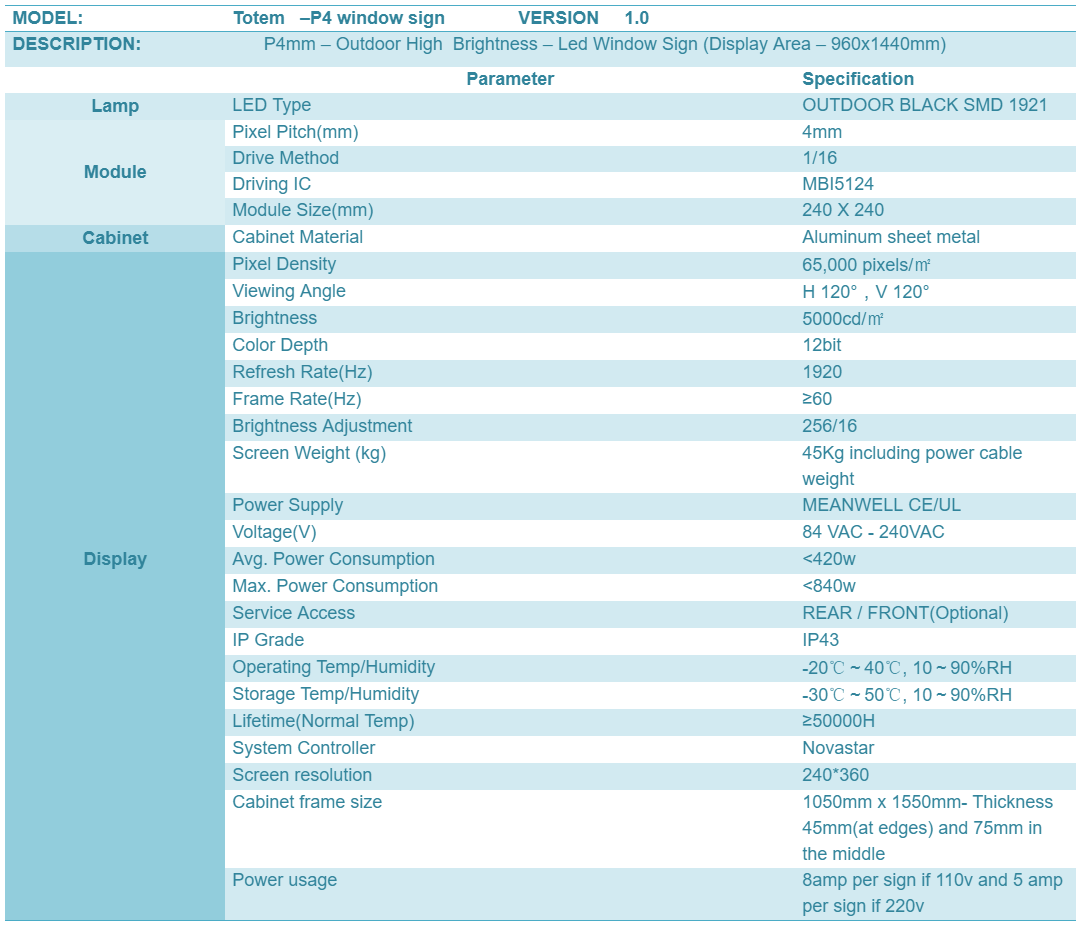The width and height of the screenshot is (1080, 925).
Task: Click the Aluminum sheet metal specification
Action: point(891,238)
